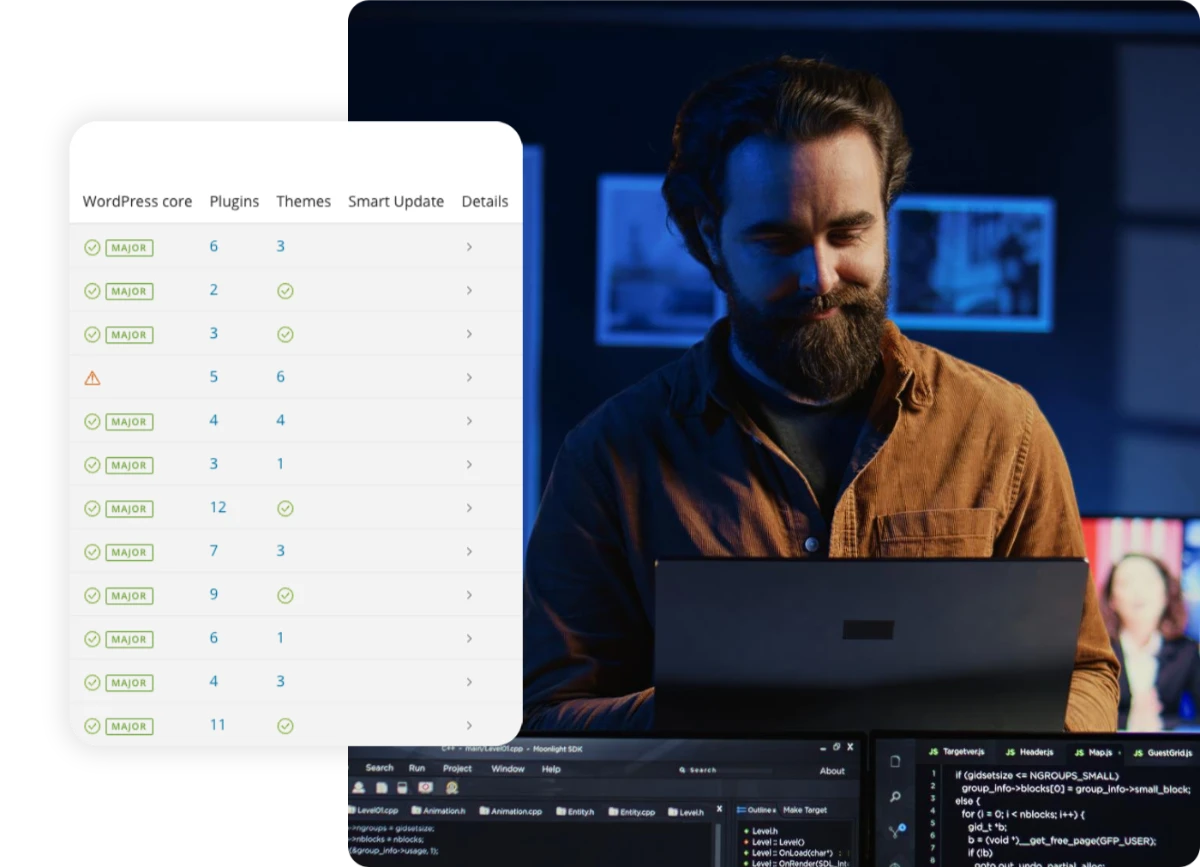Click the MAJOR badge in the 2-plugins row
The image size is (1200, 867).
(x=129, y=291)
